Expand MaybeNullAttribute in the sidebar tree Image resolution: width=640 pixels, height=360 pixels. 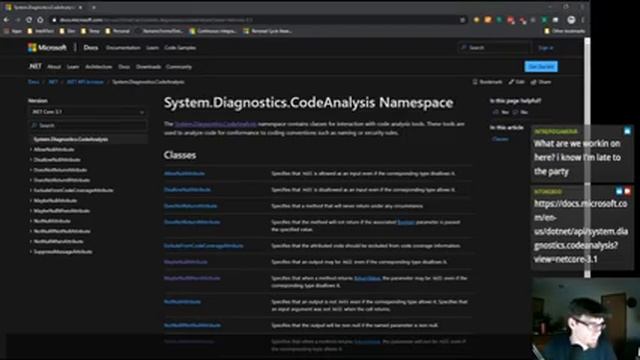31,200
